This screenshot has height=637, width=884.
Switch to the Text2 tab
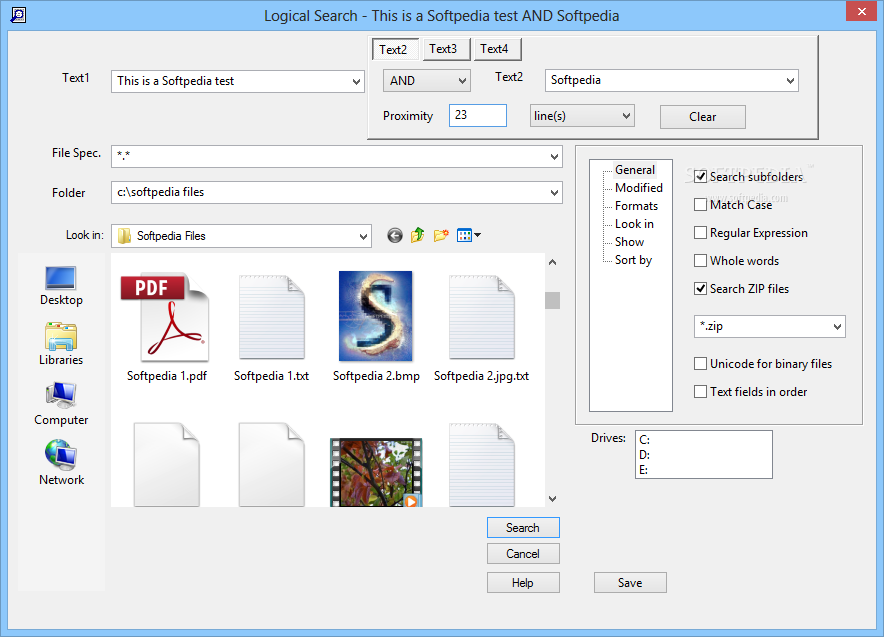click(x=393, y=50)
